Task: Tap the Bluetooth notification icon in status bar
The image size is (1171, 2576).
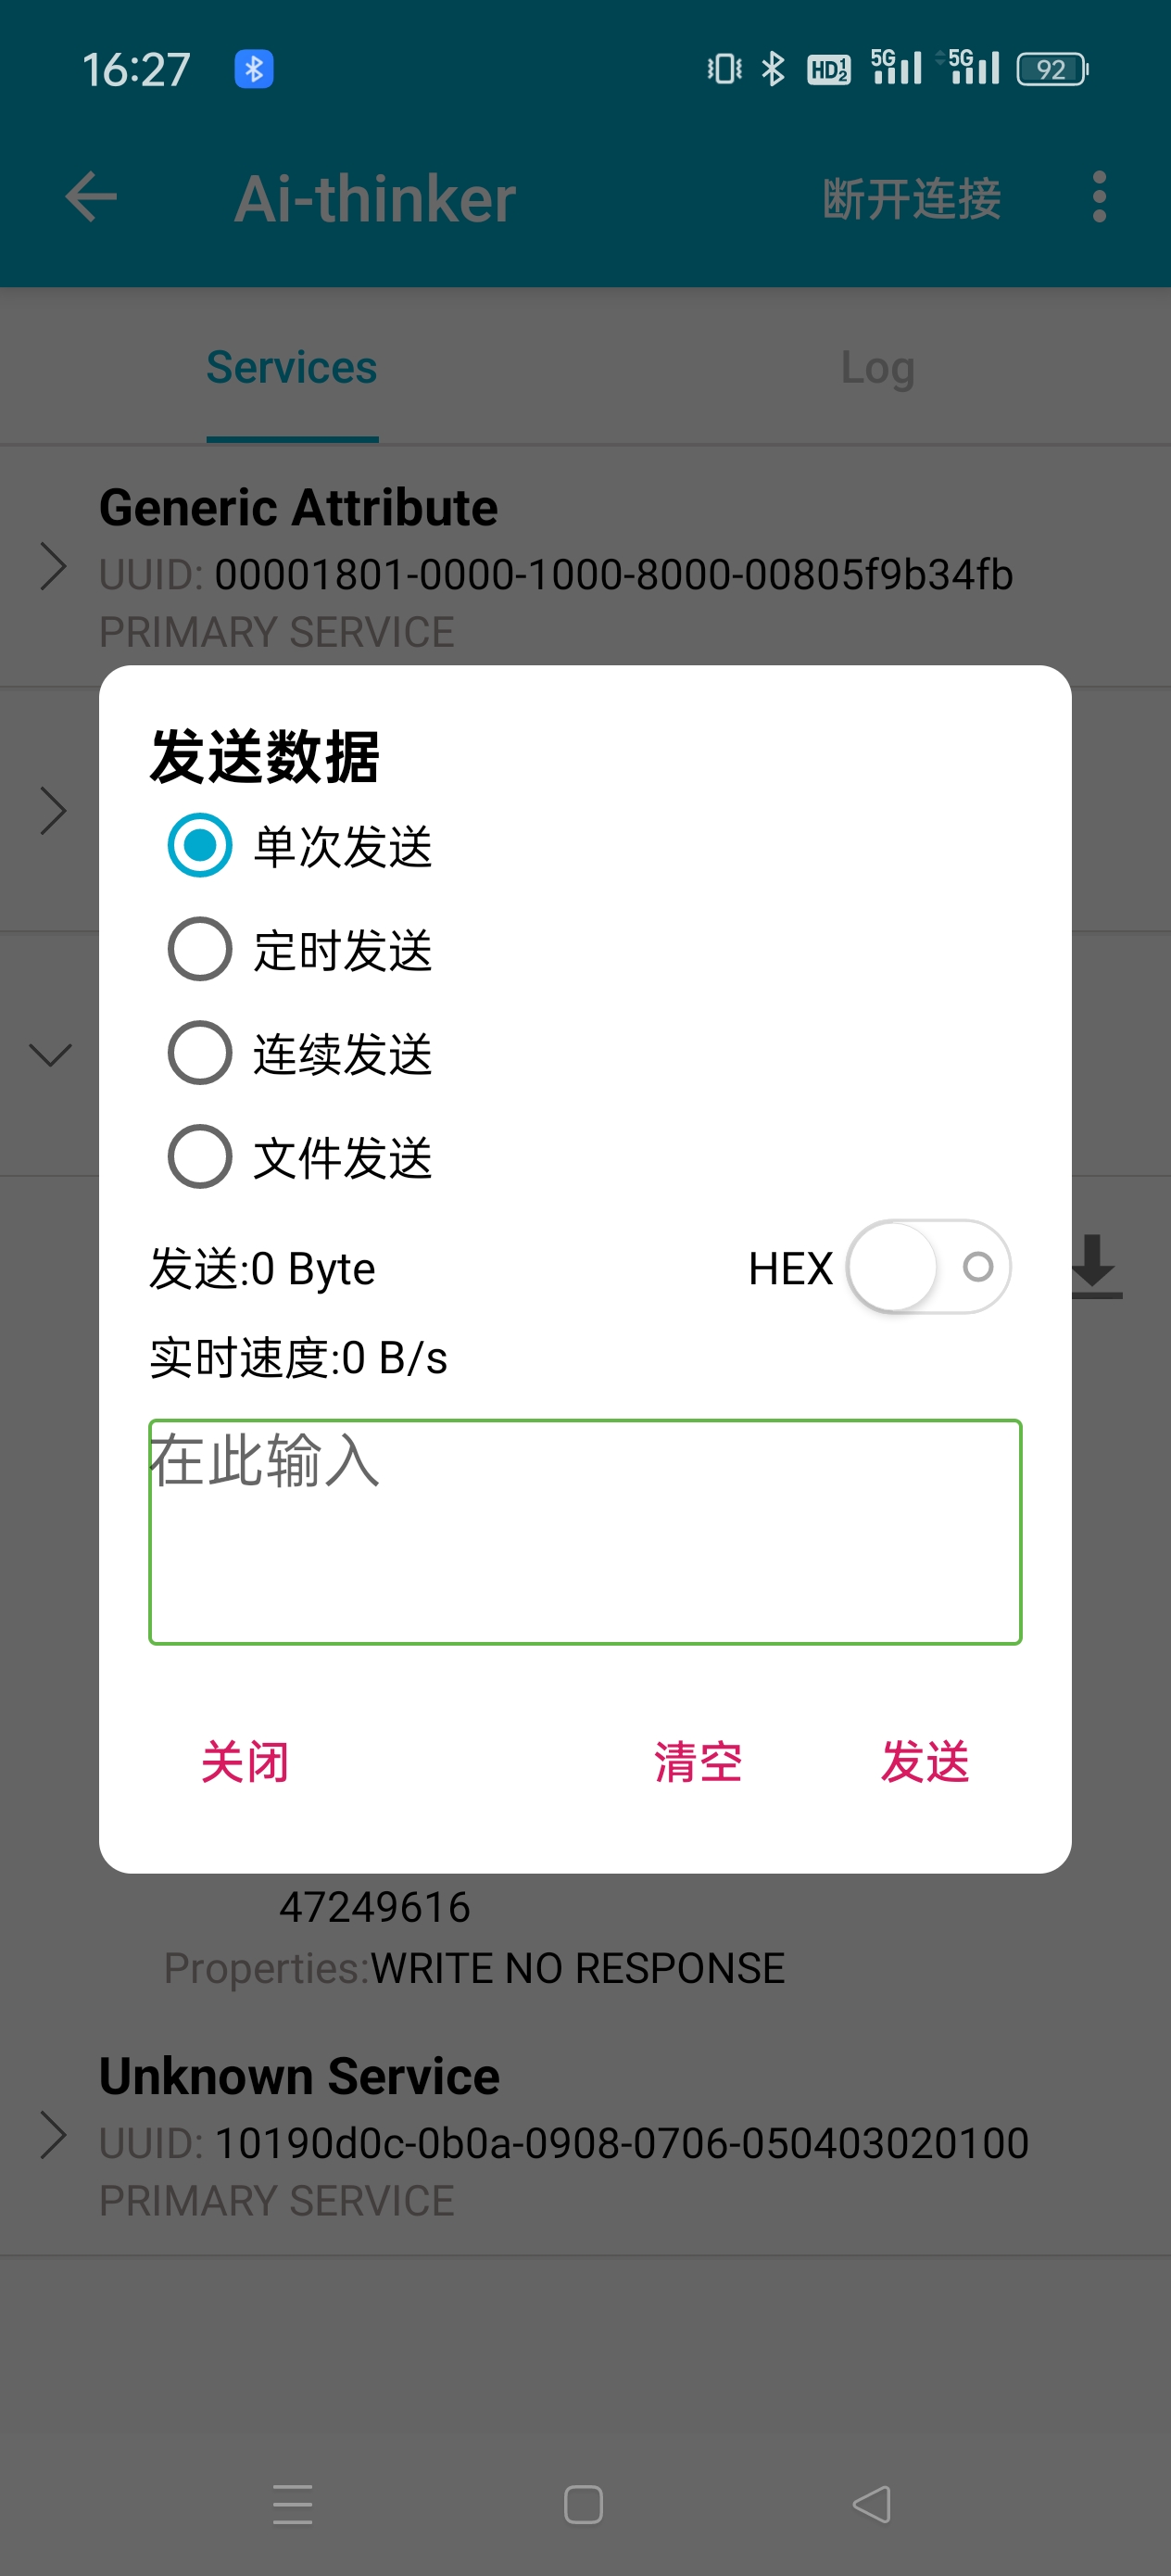Action: click(254, 69)
